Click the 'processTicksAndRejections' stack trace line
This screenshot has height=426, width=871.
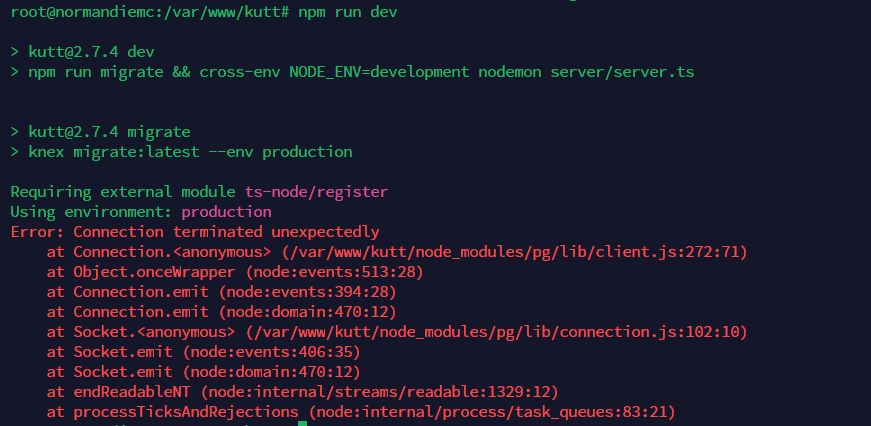coord(361,412)
